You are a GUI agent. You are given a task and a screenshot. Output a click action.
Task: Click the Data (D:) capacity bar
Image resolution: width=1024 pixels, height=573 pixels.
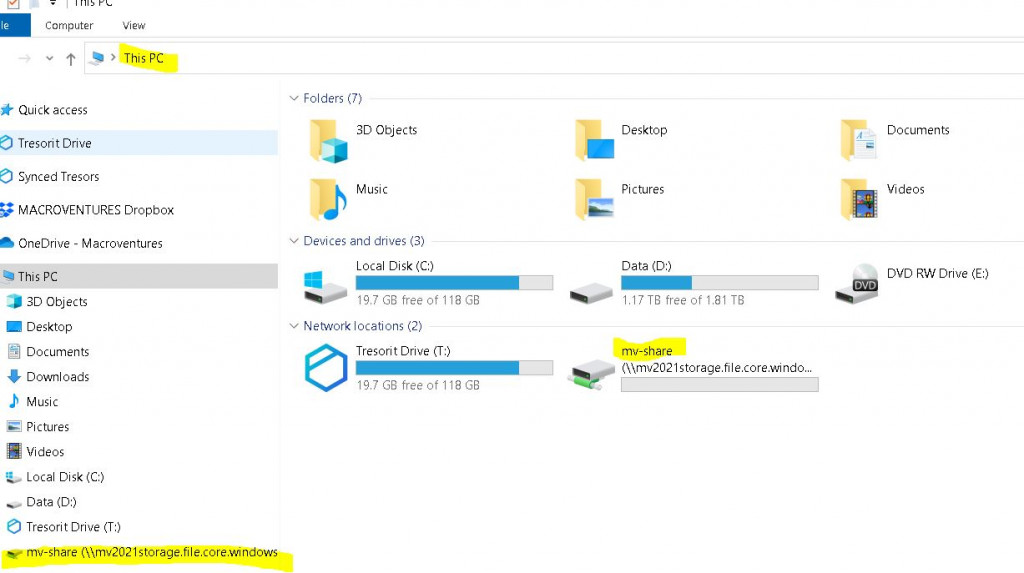click(720, 282)
